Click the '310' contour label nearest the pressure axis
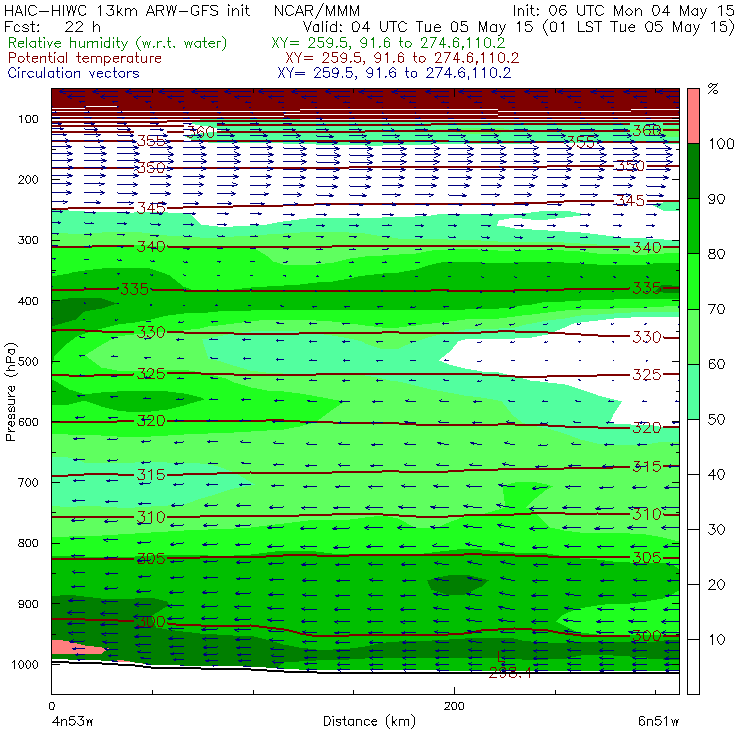 151,517
